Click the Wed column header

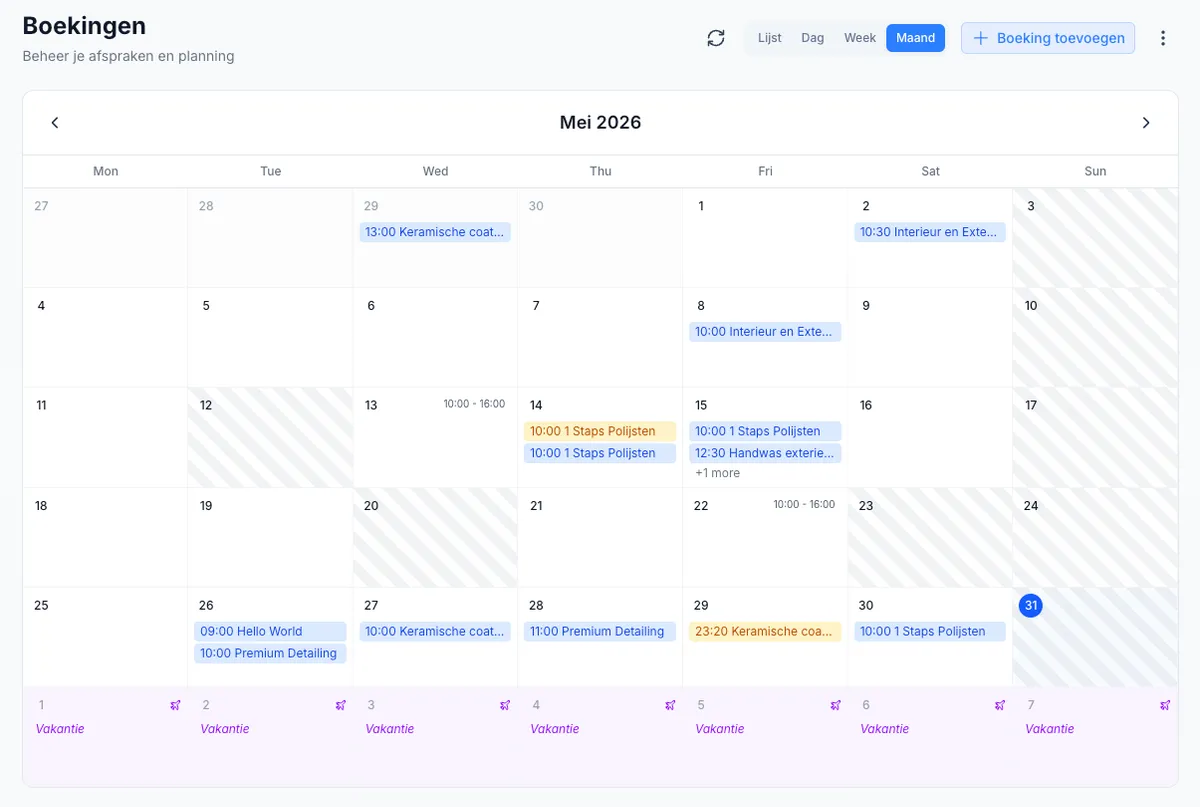(435, 171)
